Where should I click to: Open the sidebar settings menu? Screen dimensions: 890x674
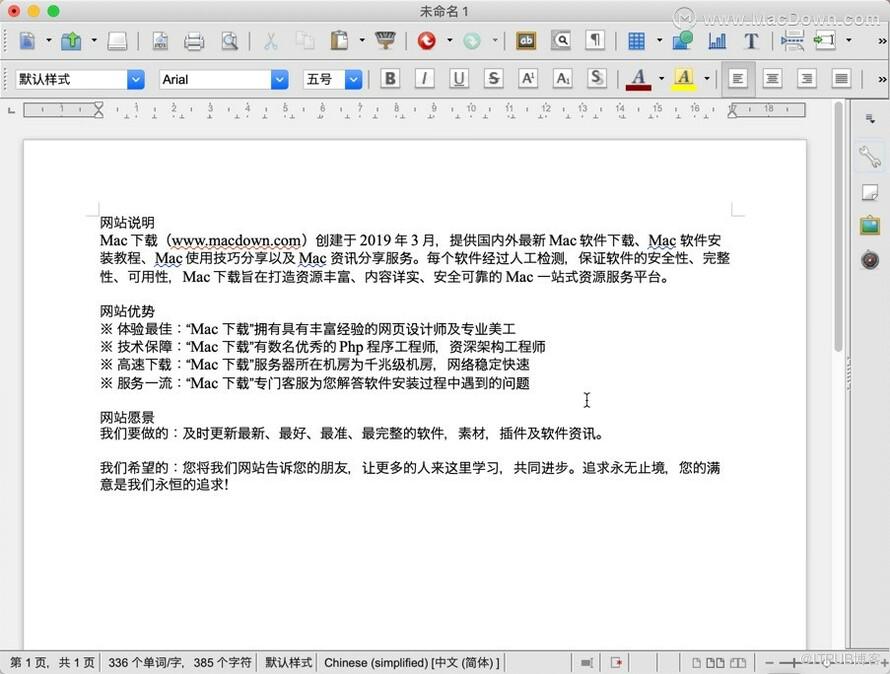click(870, 118)
